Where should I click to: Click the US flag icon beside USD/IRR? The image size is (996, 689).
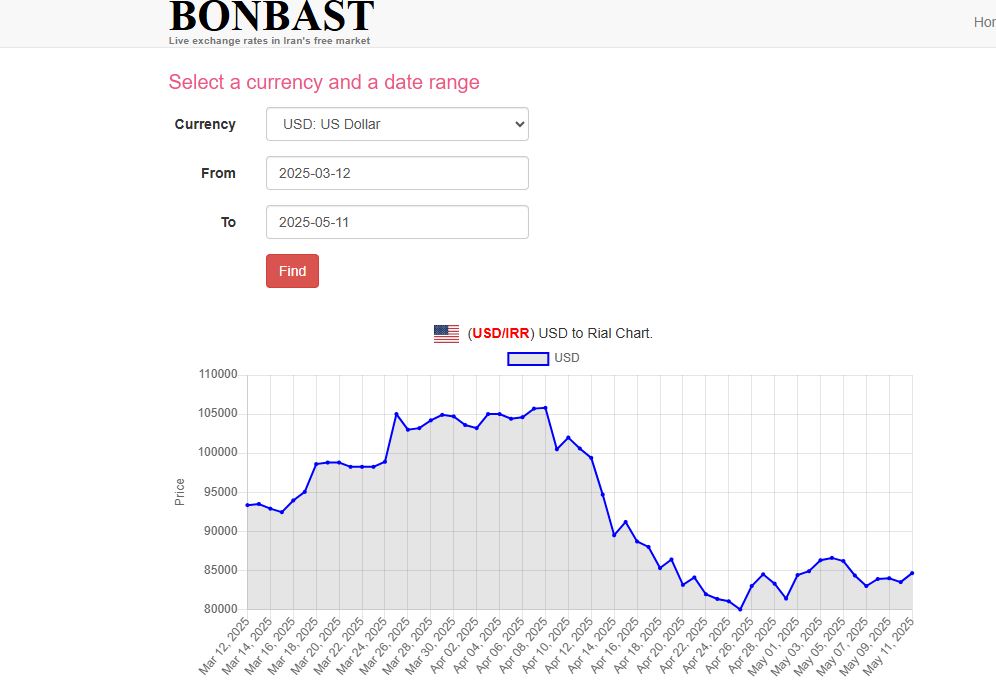[x=446, y=332]
